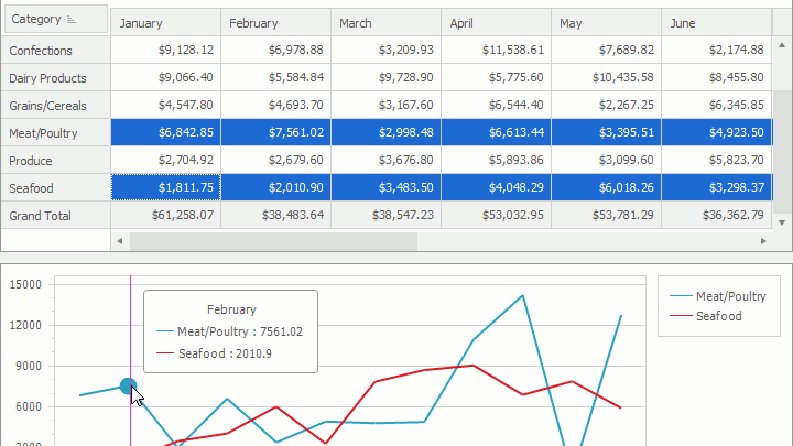Click the horizontal scrollbar right arrow
Image resolution: width=793 pixels, height=446 pixels.
tap(764, 241)
